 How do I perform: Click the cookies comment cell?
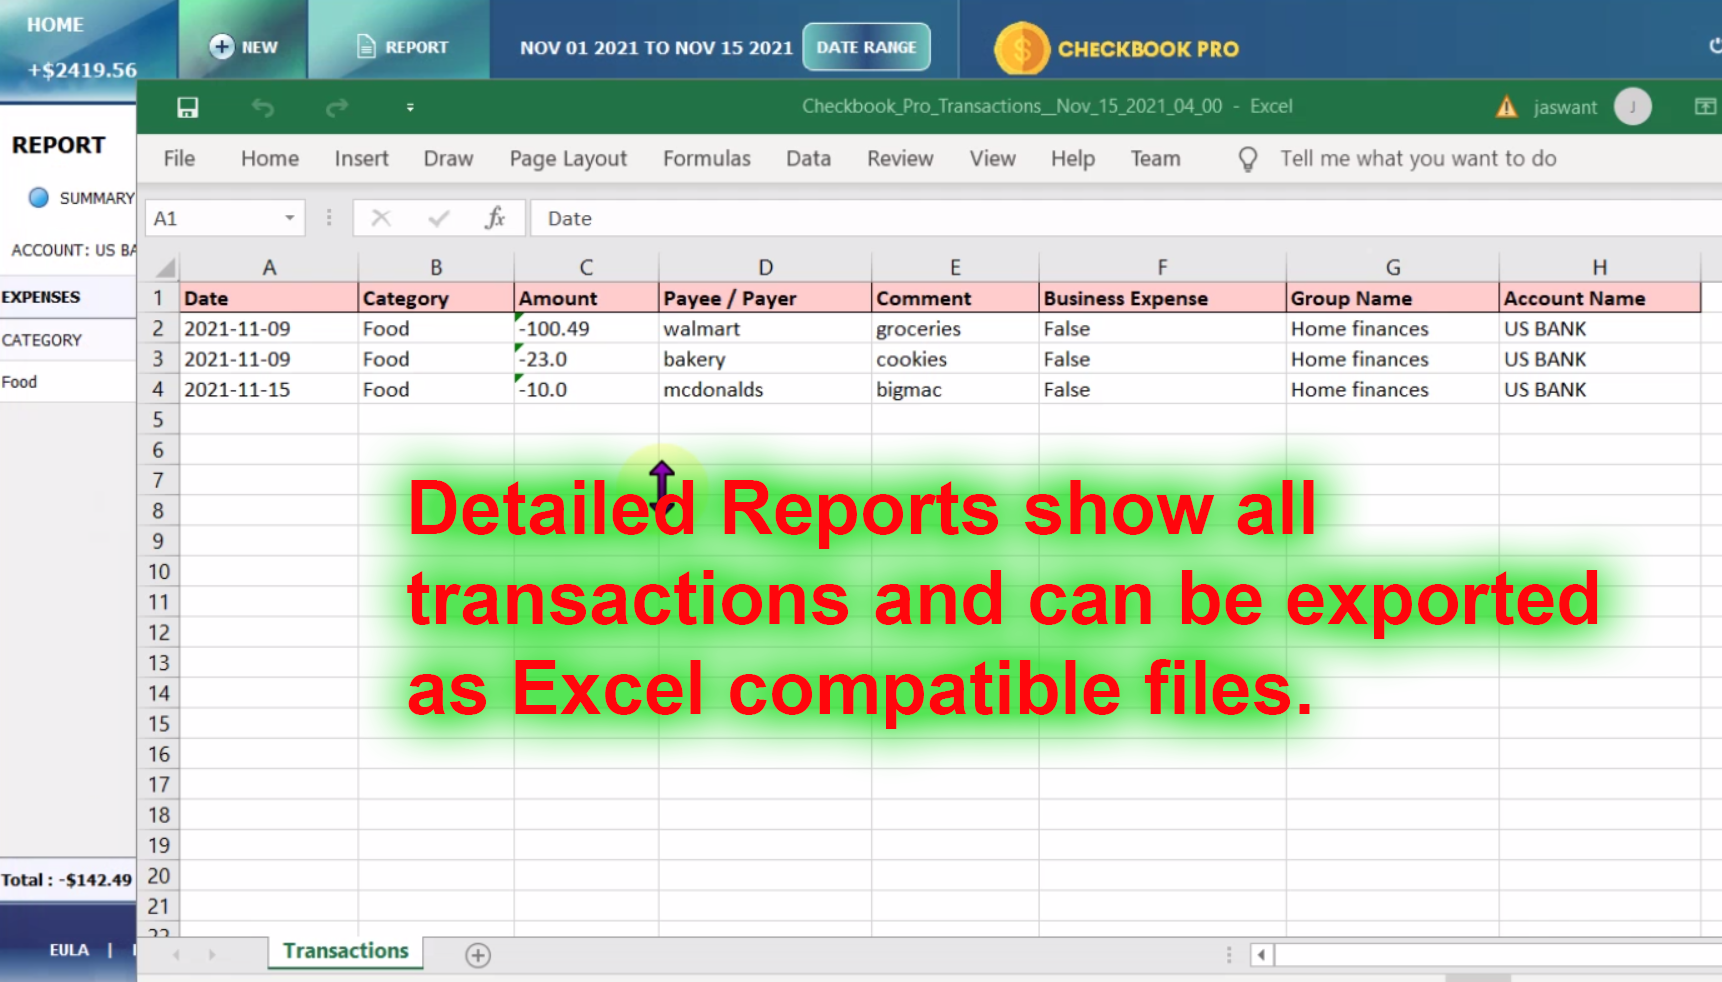point(955,359)
